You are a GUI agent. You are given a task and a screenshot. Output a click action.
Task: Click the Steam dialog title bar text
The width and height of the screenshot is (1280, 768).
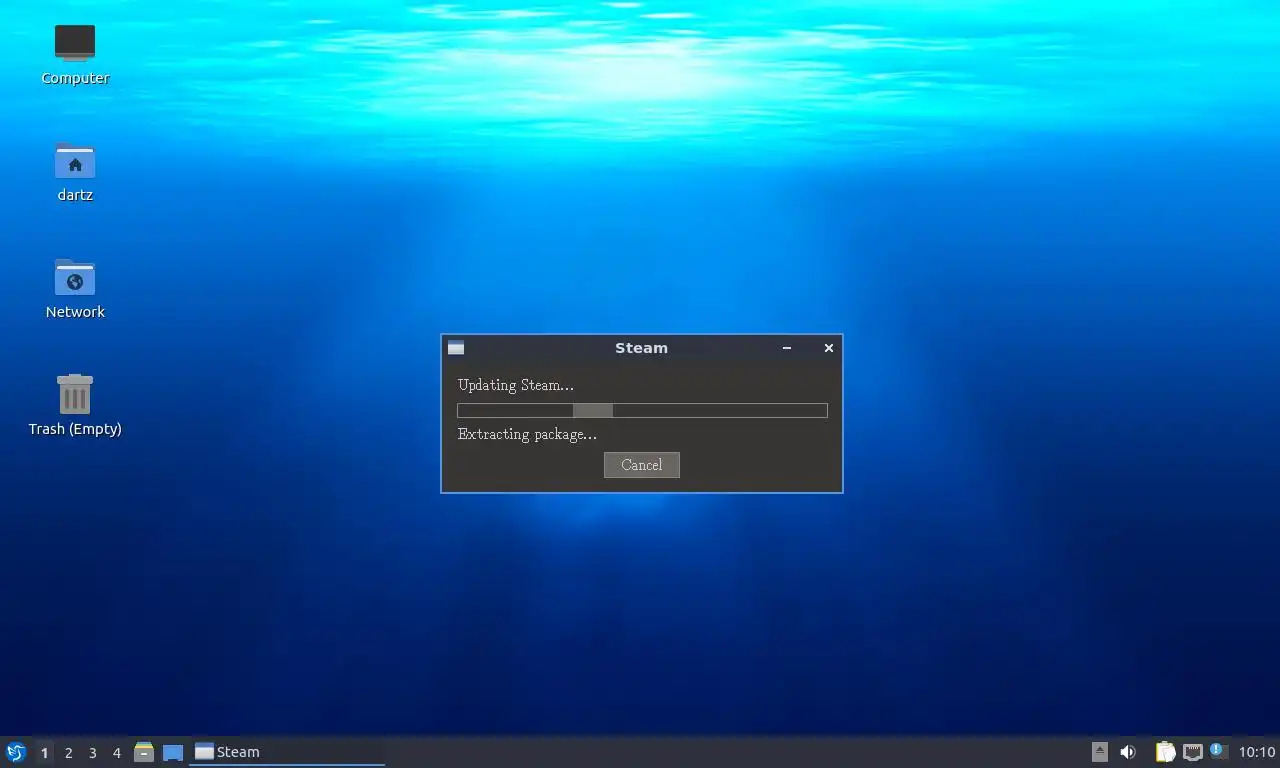pos(641,348)
